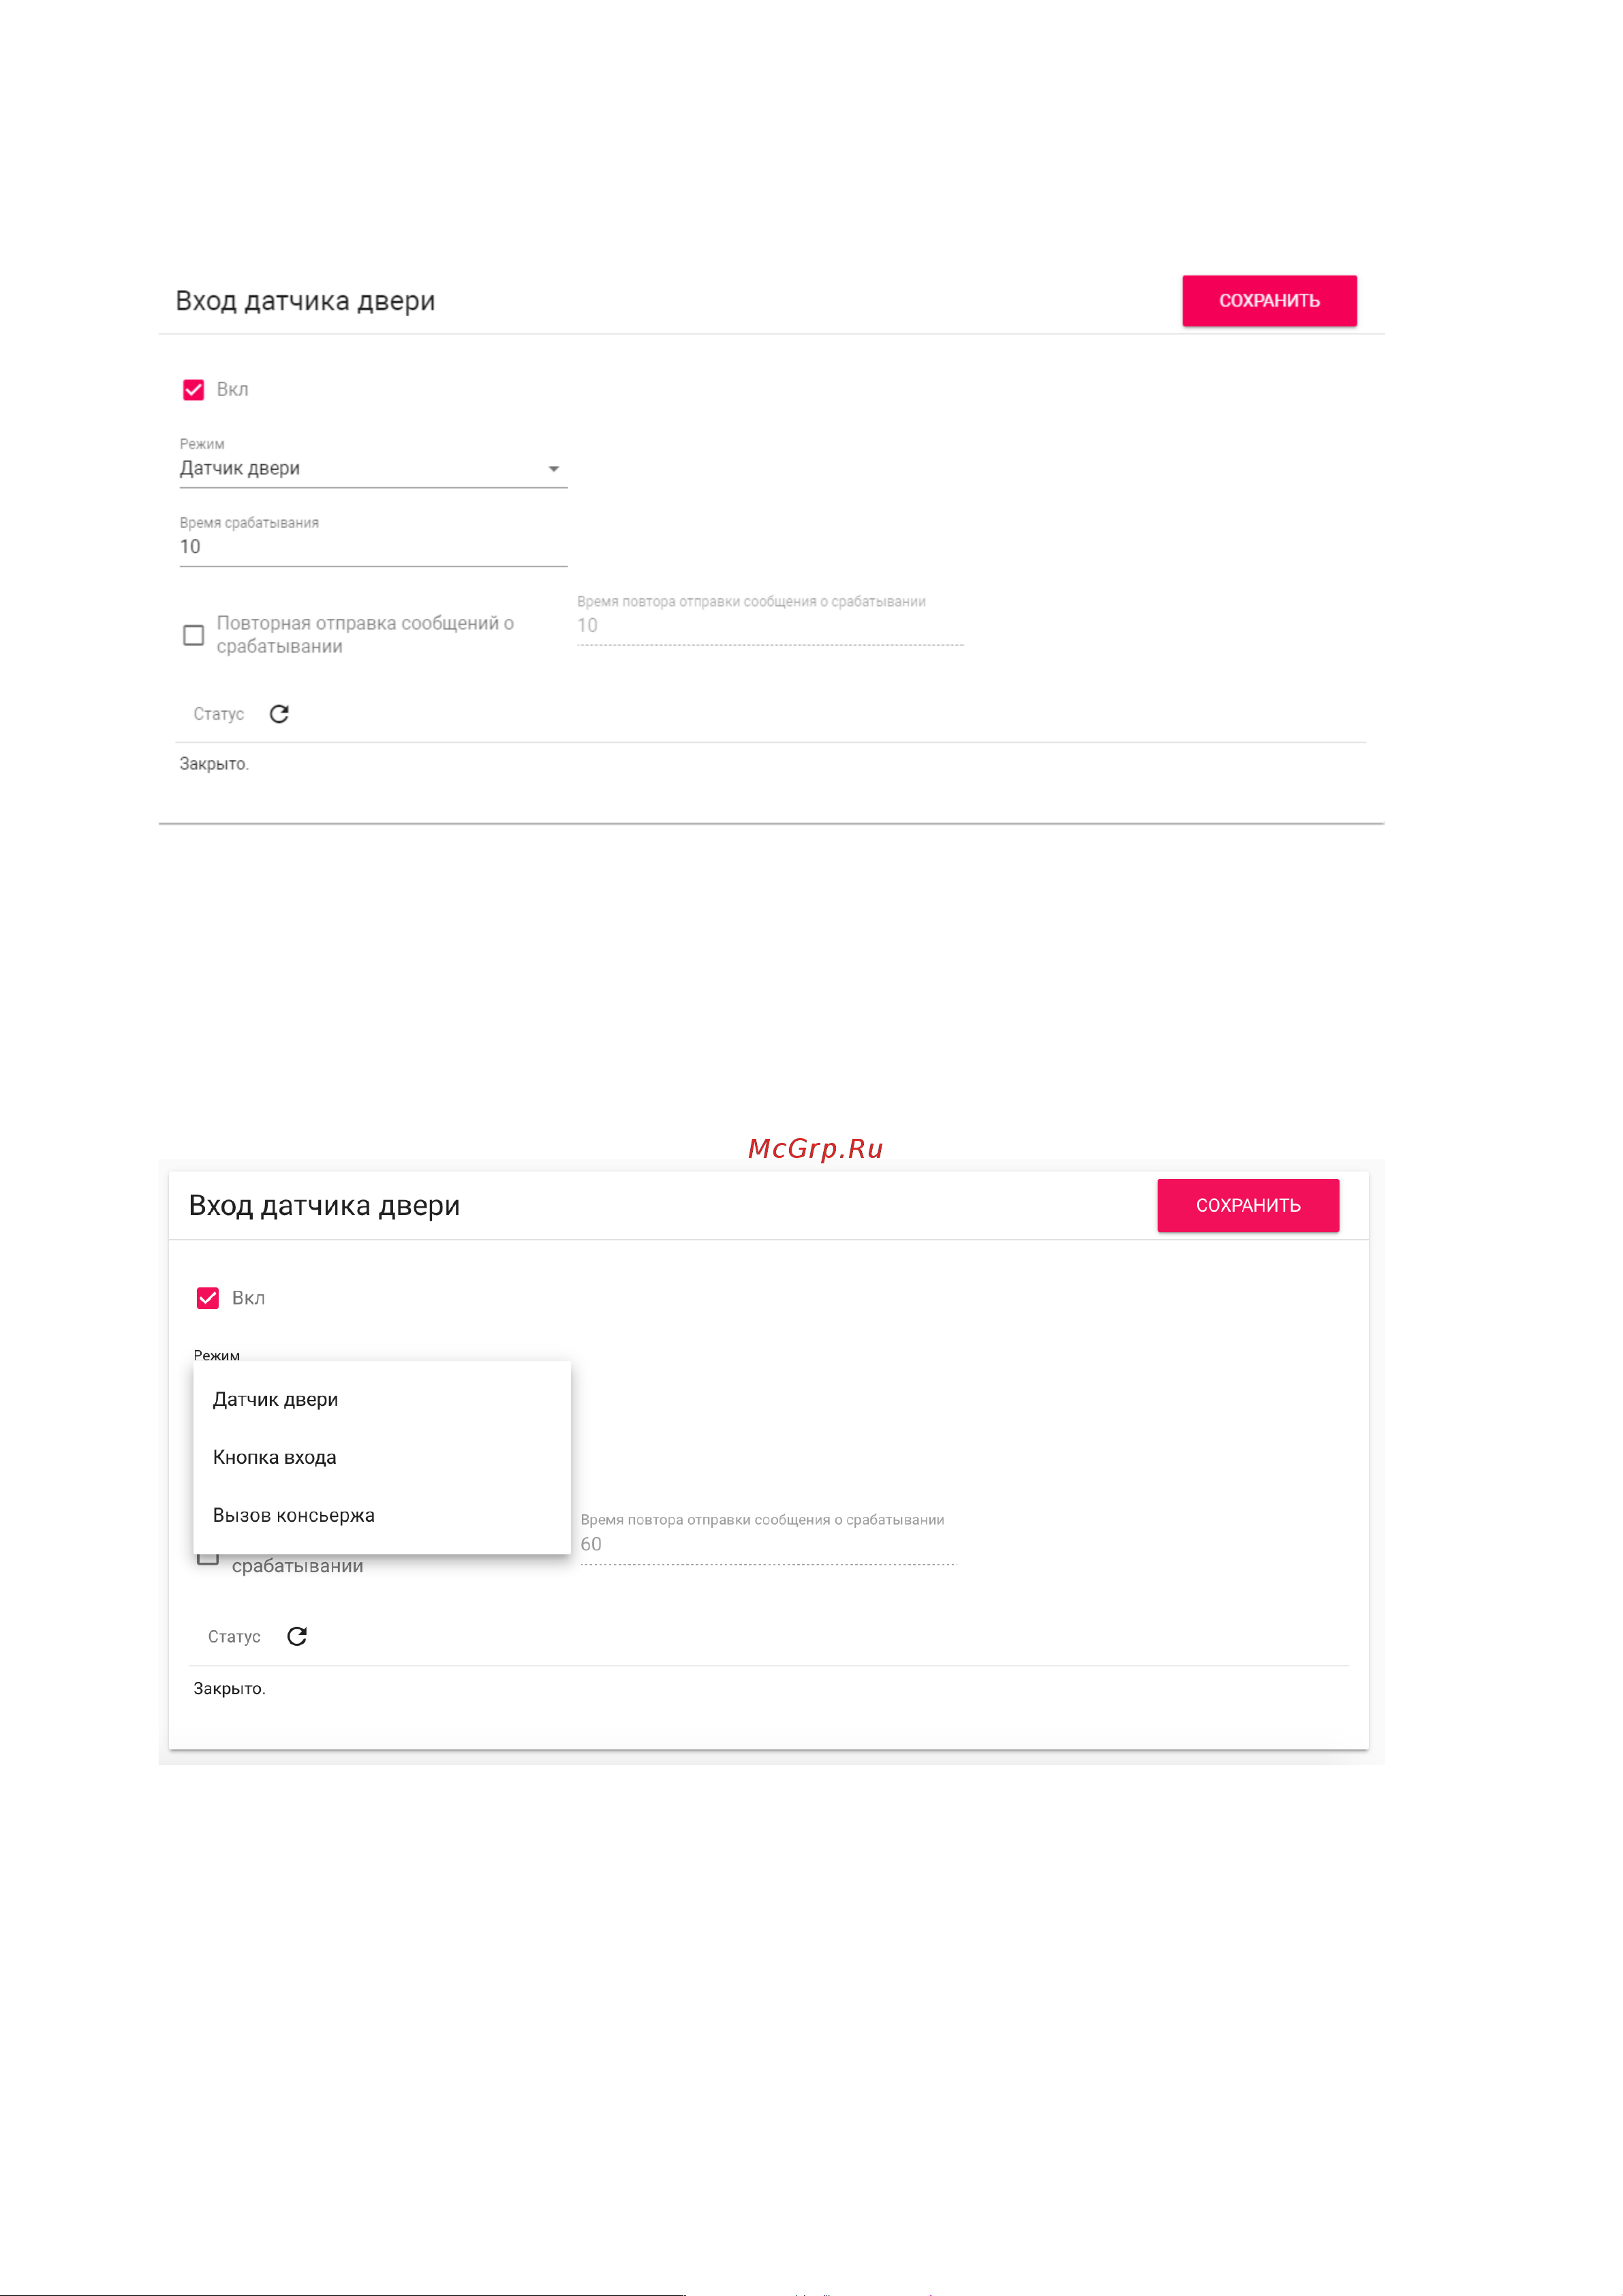Uncheck the Вкл checkbox in upper panel
The width and height of the screenshot is (1623, 2296).
194,390
